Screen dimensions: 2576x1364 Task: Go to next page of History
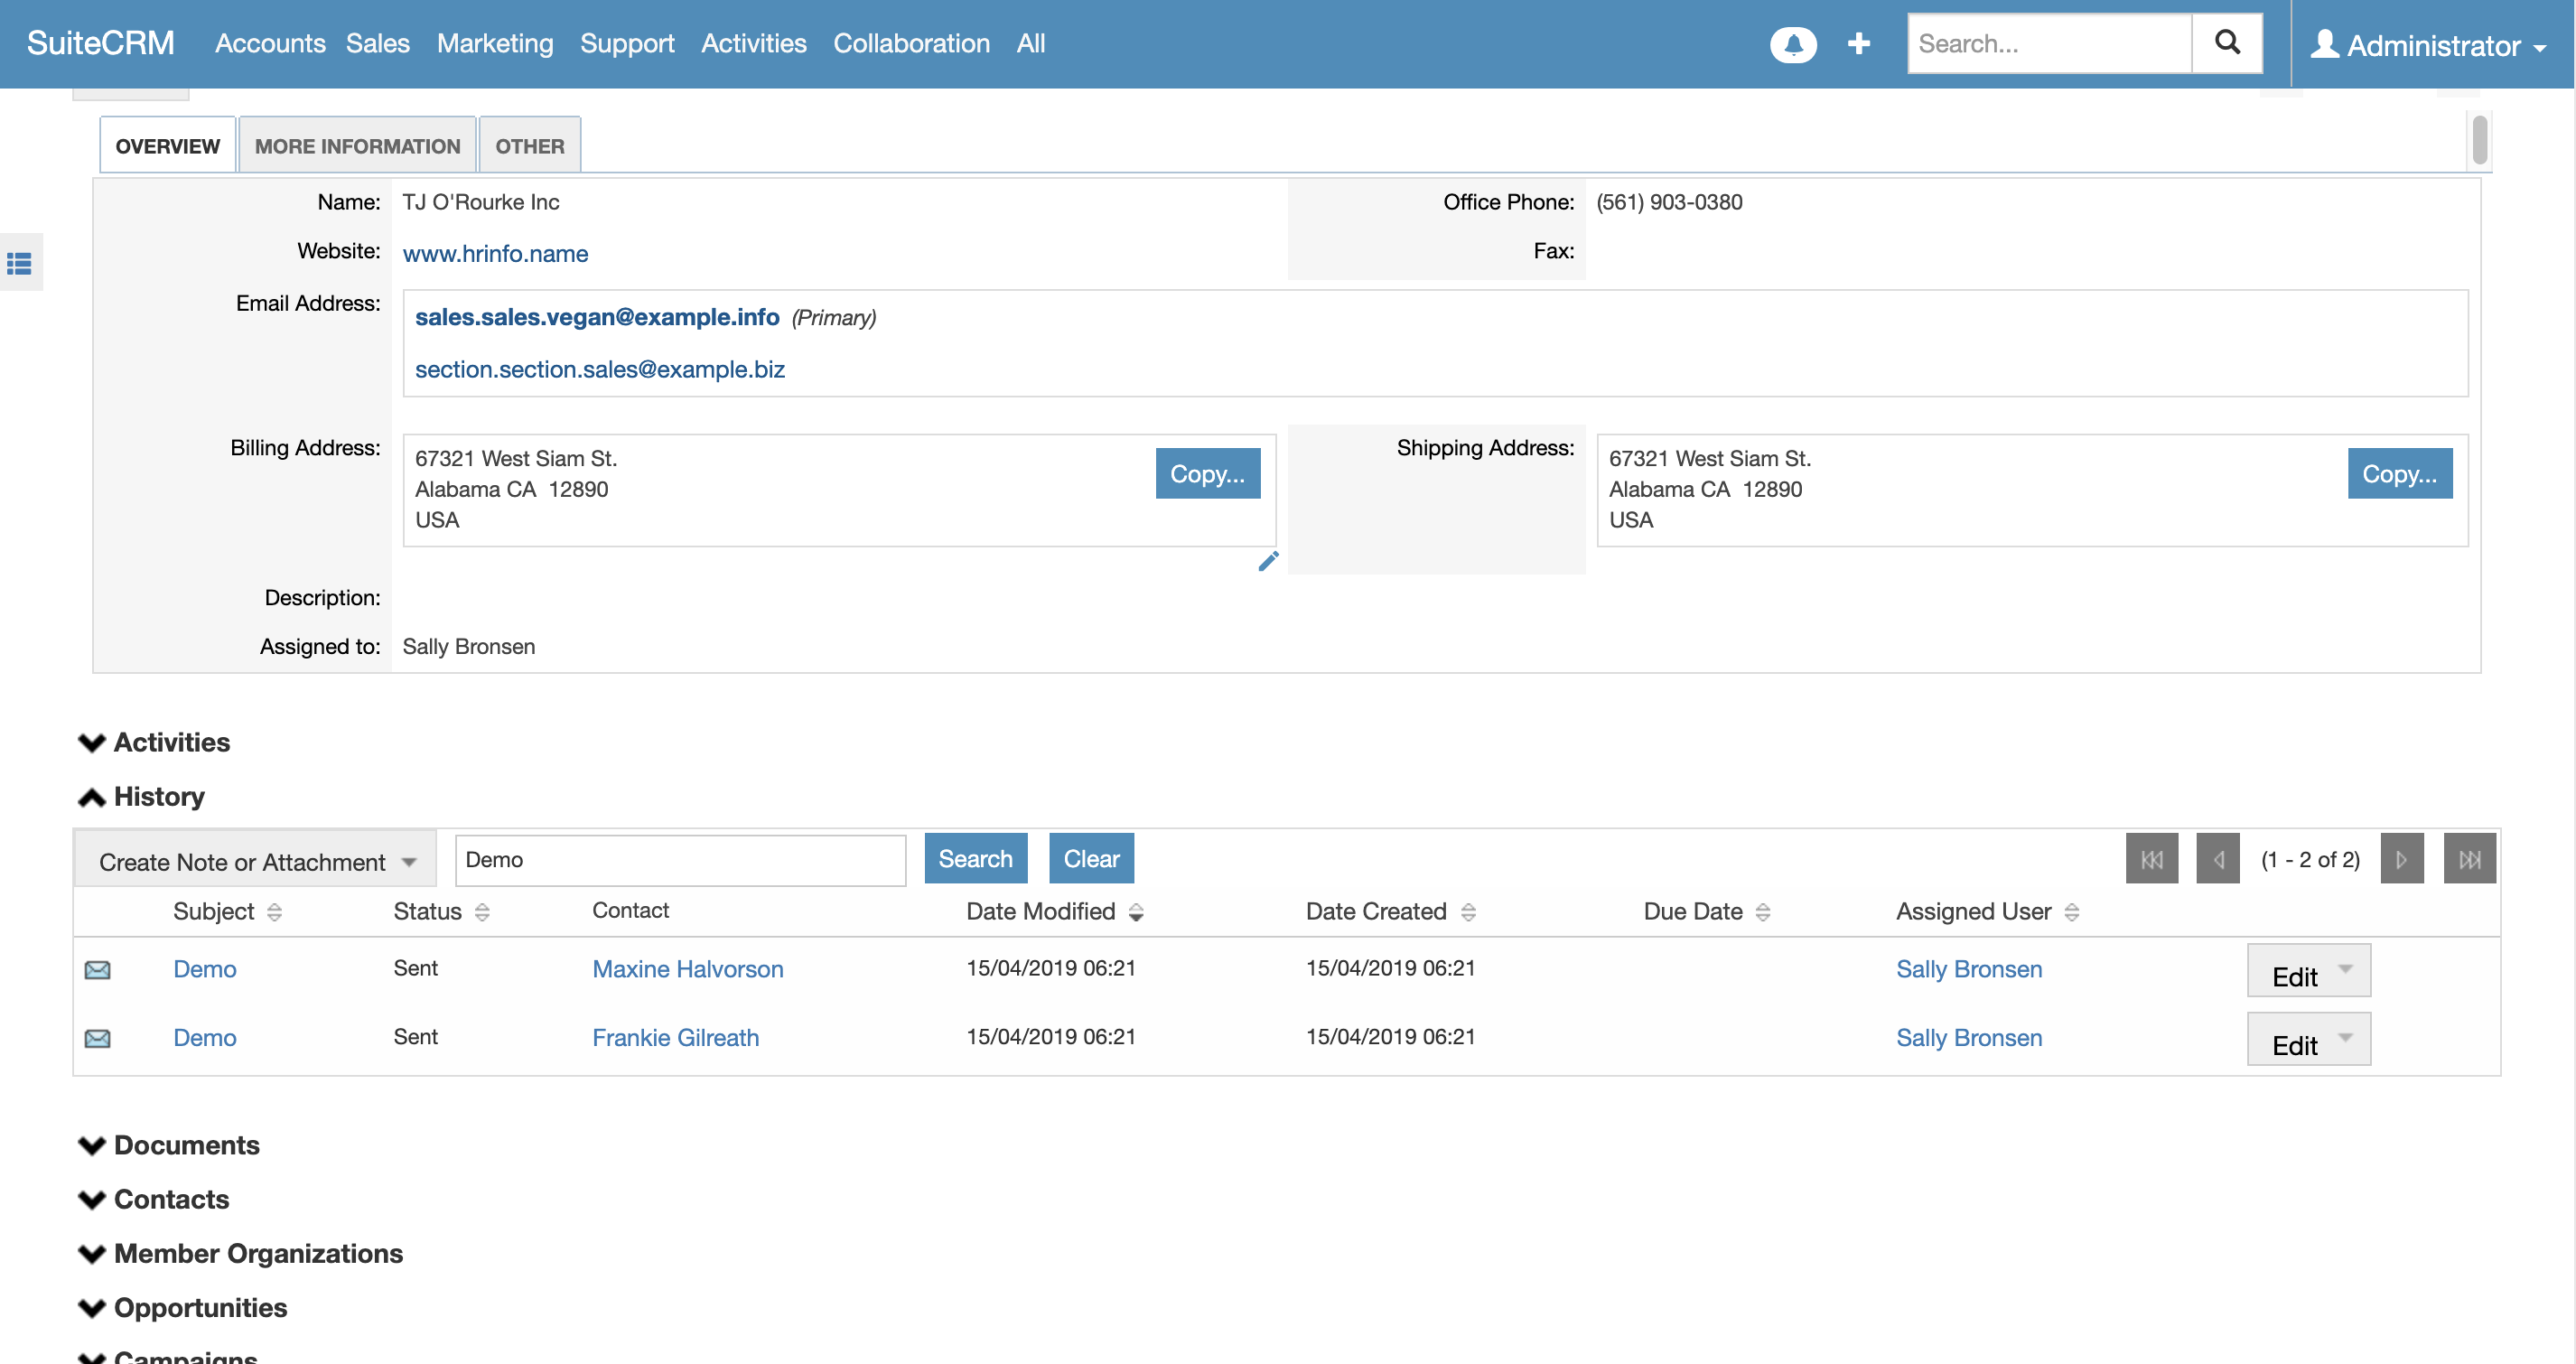pos(2402,859)
